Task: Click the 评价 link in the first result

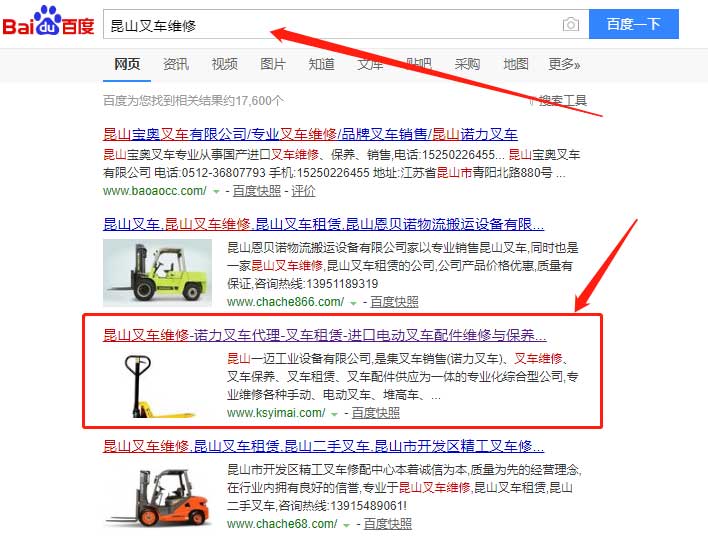Action: point(303,191)
